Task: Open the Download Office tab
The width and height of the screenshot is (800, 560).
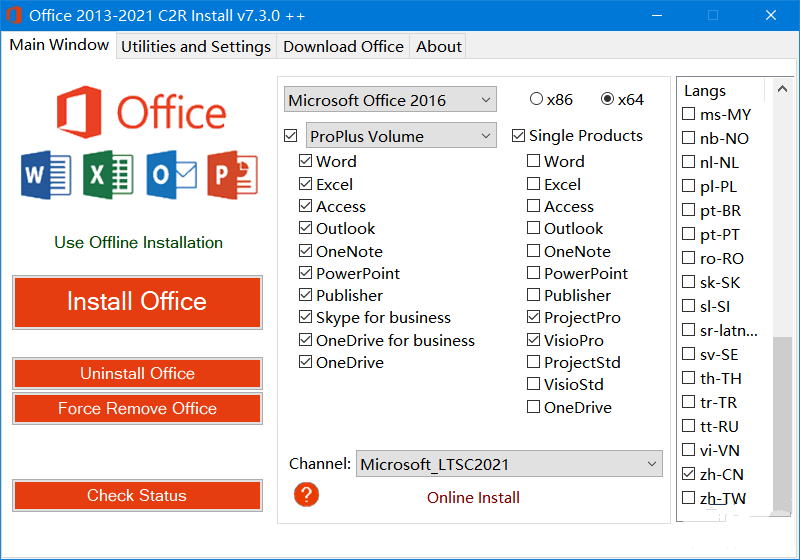Action: click(343, 46)
